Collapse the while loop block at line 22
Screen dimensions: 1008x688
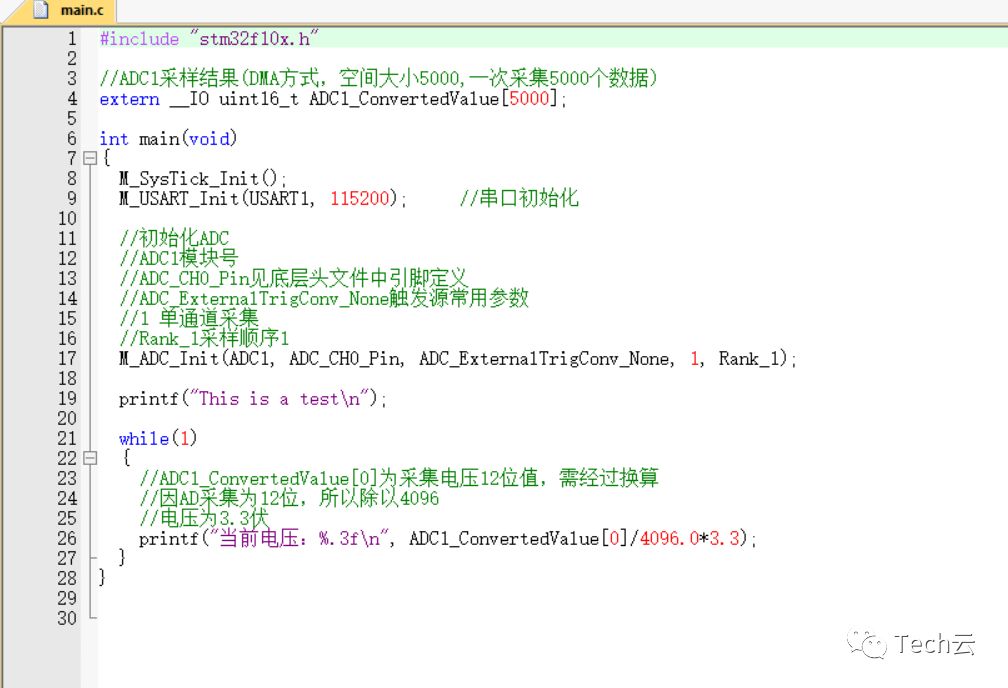(x=90, y=458)
